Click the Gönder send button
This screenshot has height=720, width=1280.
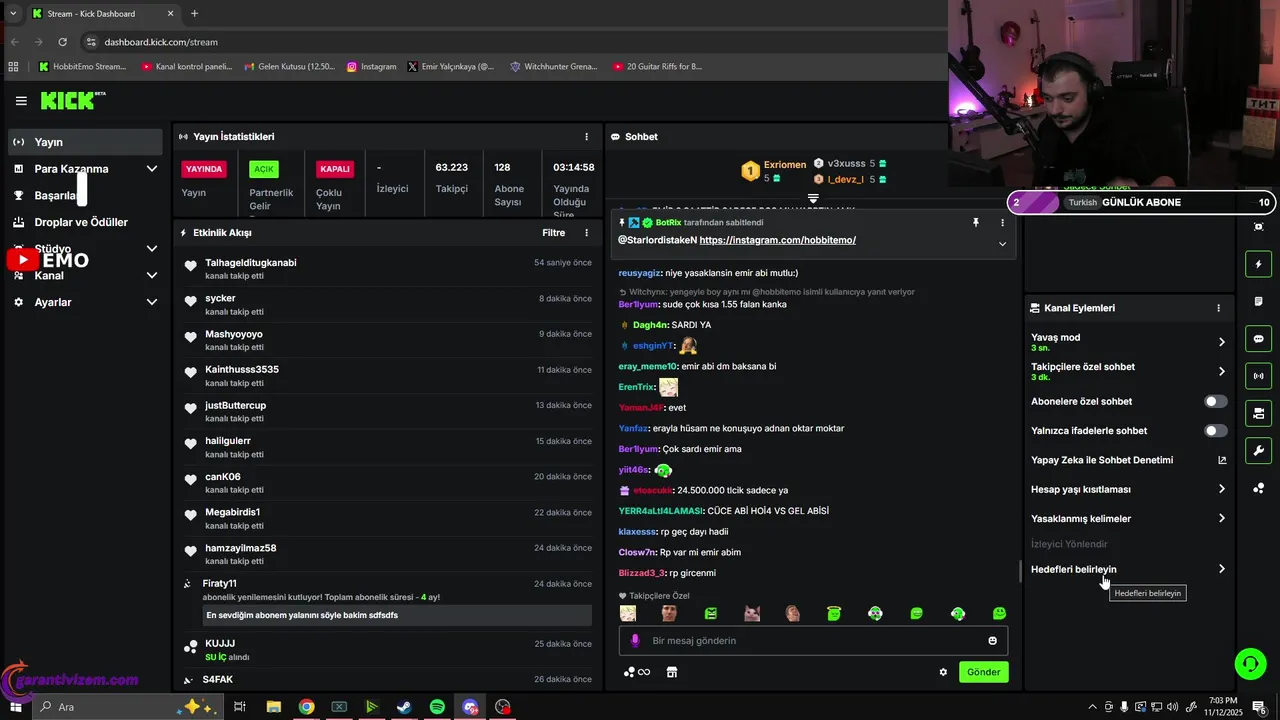983,672
